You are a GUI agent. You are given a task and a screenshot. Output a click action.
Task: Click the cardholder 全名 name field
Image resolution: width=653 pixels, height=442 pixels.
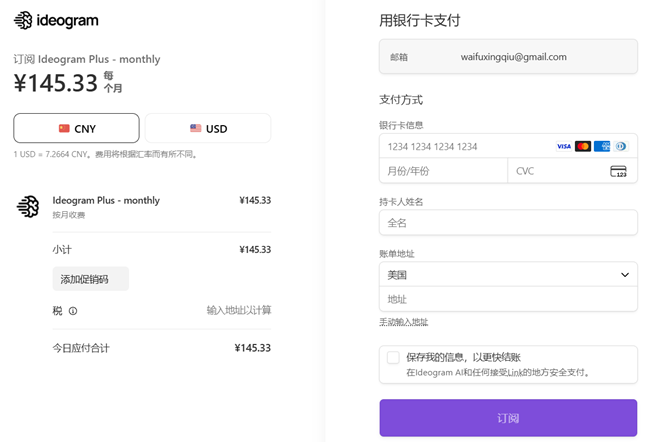pos(508,222)
